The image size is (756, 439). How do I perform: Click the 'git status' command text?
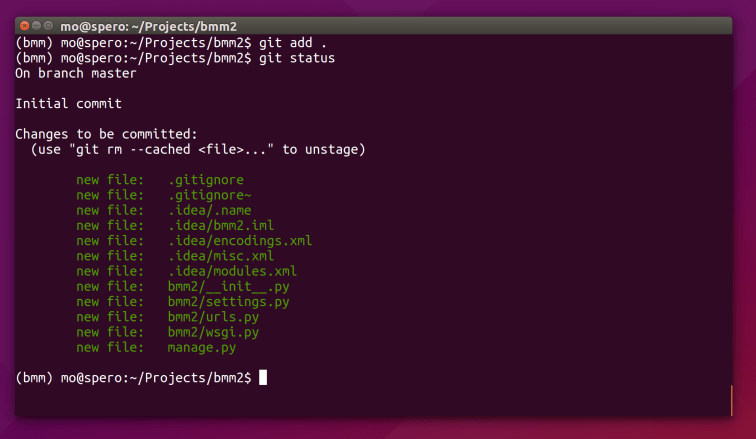point(298,59)
